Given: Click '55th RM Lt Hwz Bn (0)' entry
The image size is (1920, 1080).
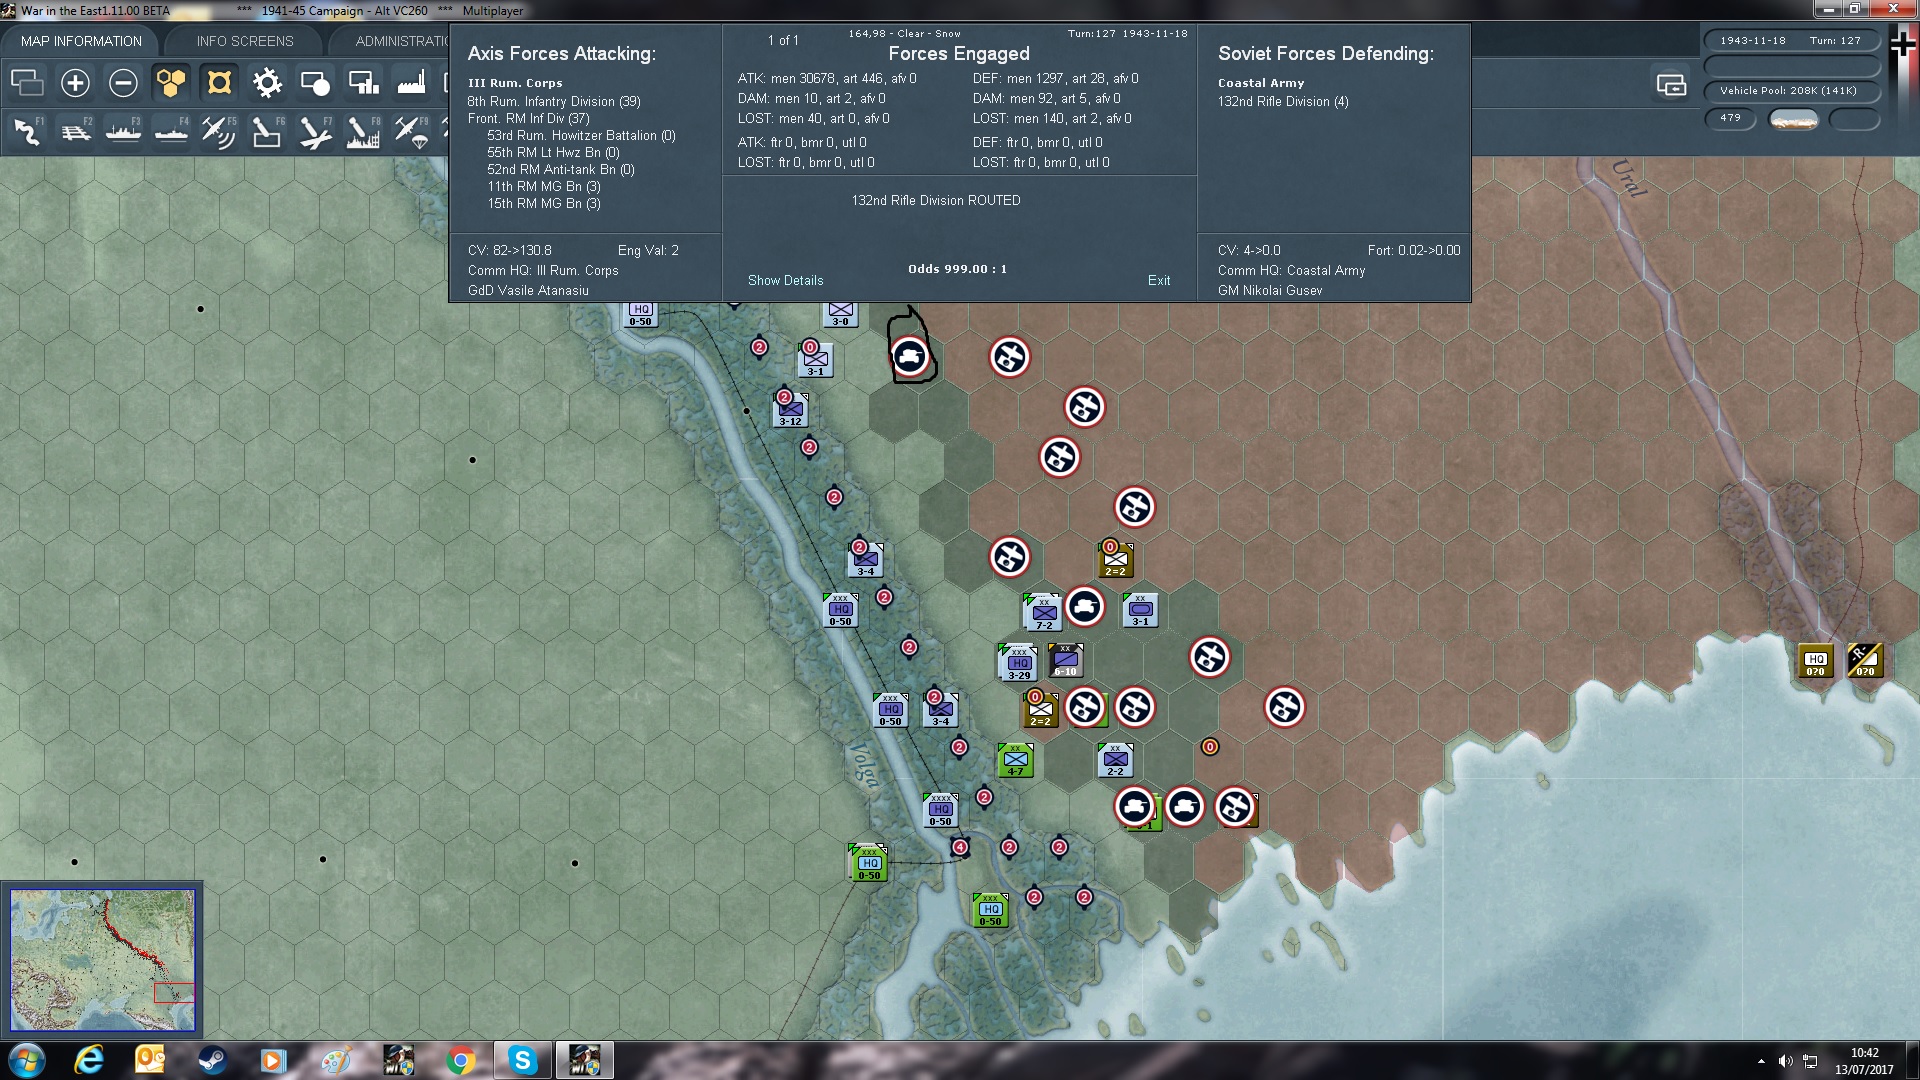Looking at the screenshot, I should coord(553,152).
